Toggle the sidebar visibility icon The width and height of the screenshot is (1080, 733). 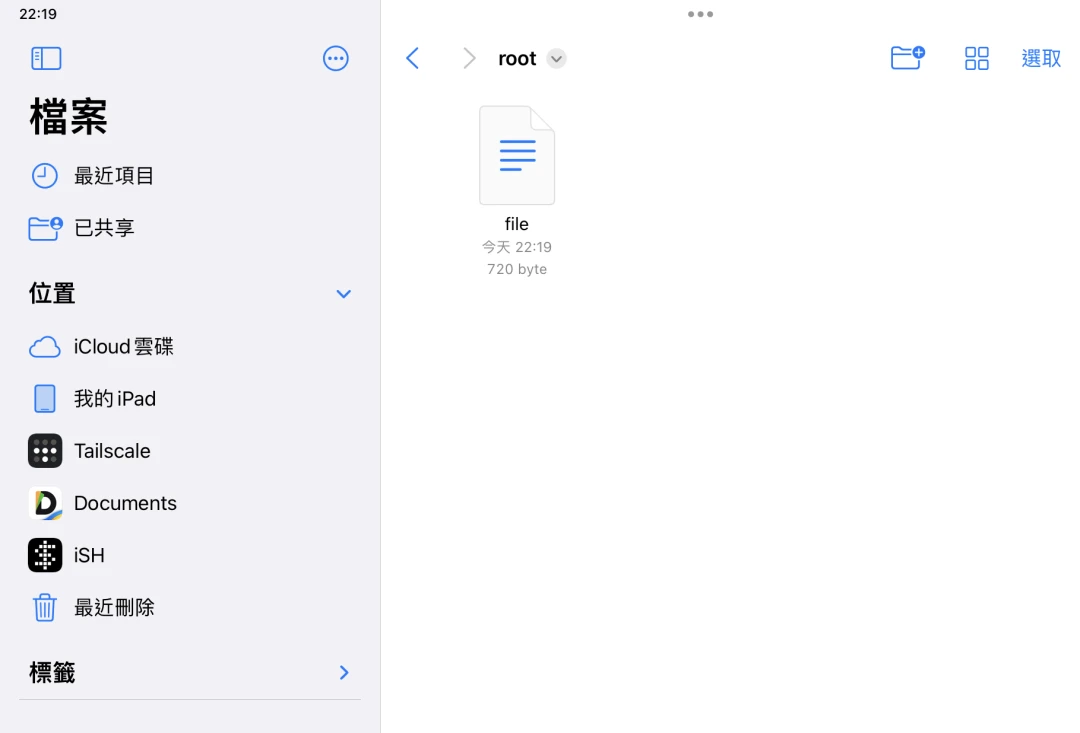(46, 59)
